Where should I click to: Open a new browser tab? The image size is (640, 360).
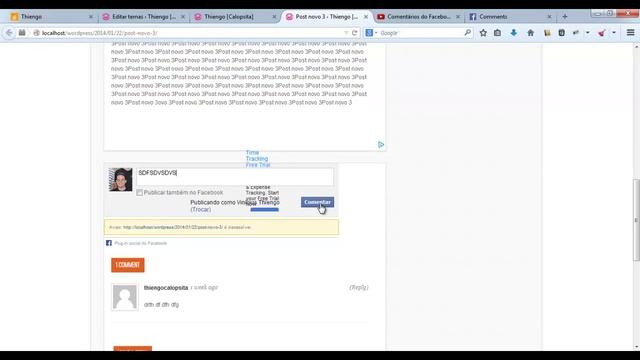pyautogui.click(x=564, y=17)
